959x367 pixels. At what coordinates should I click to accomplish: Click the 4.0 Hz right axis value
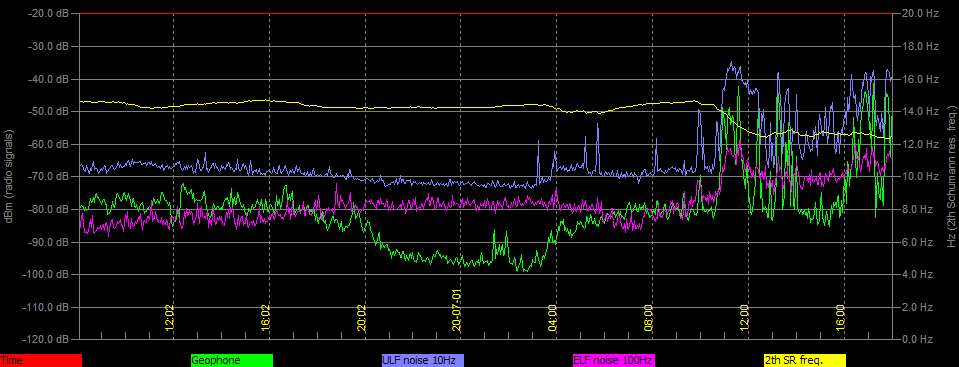[x=917, y=274]
